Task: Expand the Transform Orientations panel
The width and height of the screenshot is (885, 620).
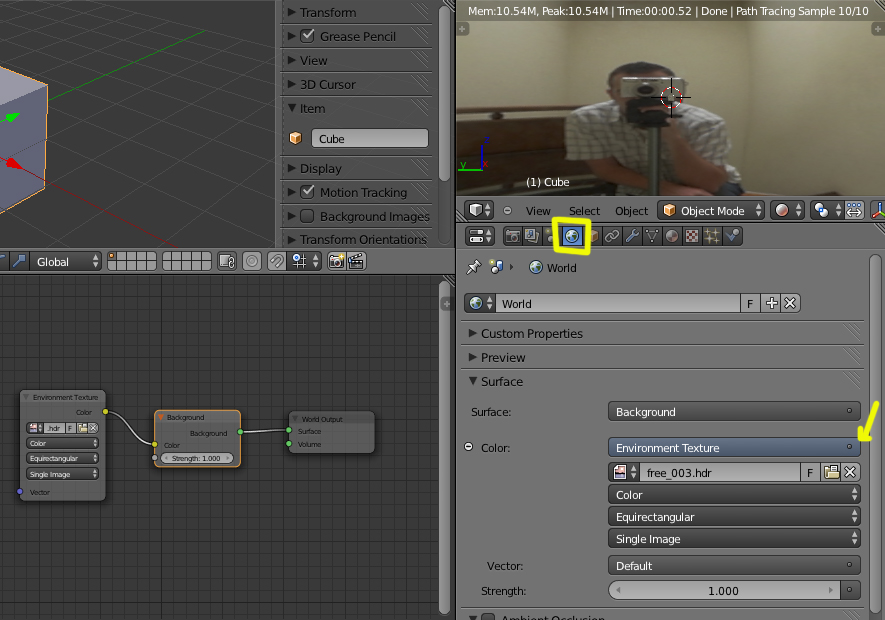Action: (356, 239)
